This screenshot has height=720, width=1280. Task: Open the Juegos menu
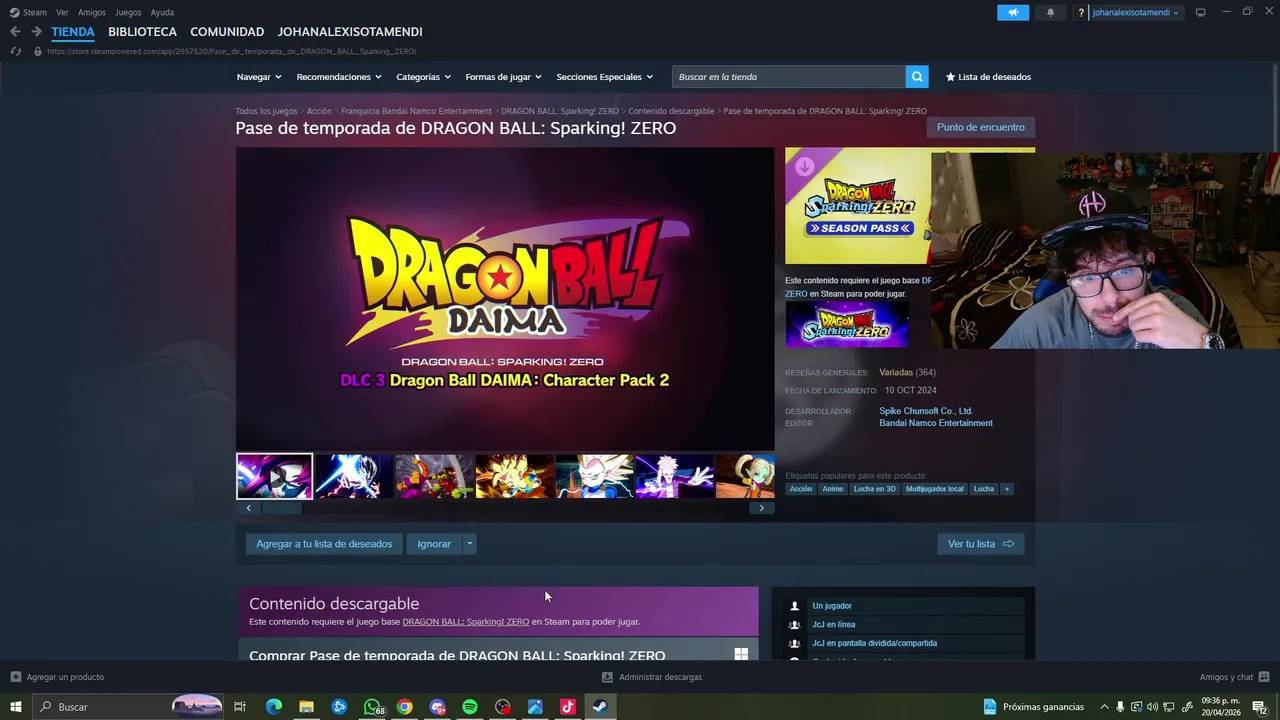(128, 12)
